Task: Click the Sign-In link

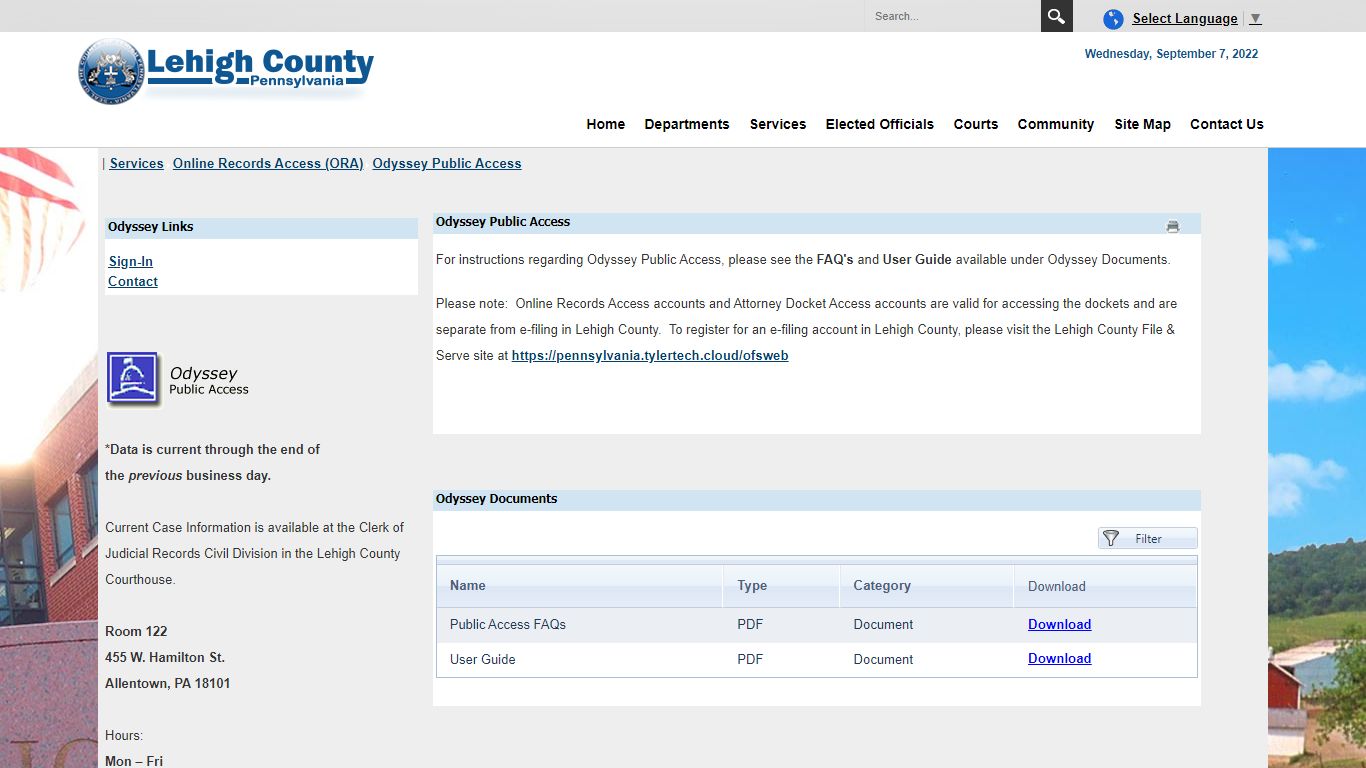Action: pos(131,261)
